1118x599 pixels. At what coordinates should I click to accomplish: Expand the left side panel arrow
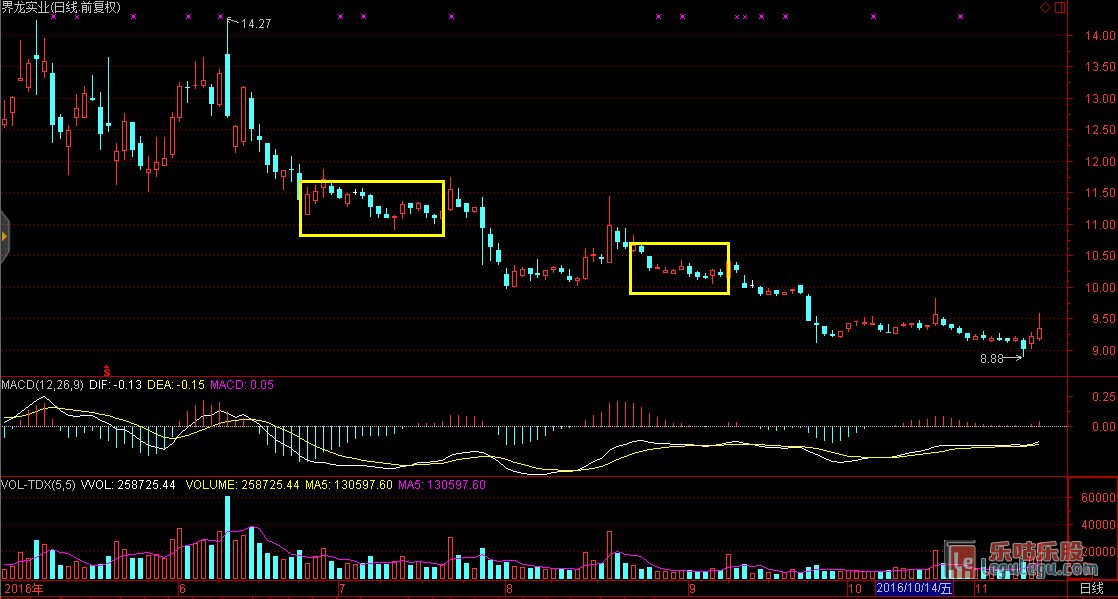pos(4,237)
